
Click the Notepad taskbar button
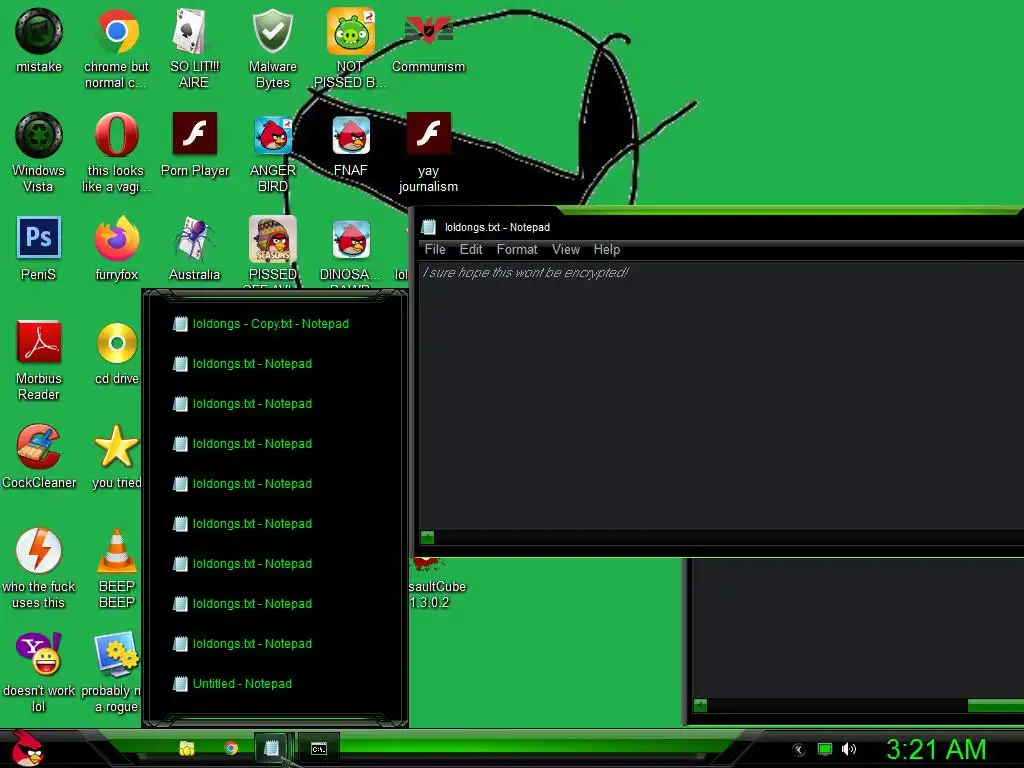pos(272,748)
